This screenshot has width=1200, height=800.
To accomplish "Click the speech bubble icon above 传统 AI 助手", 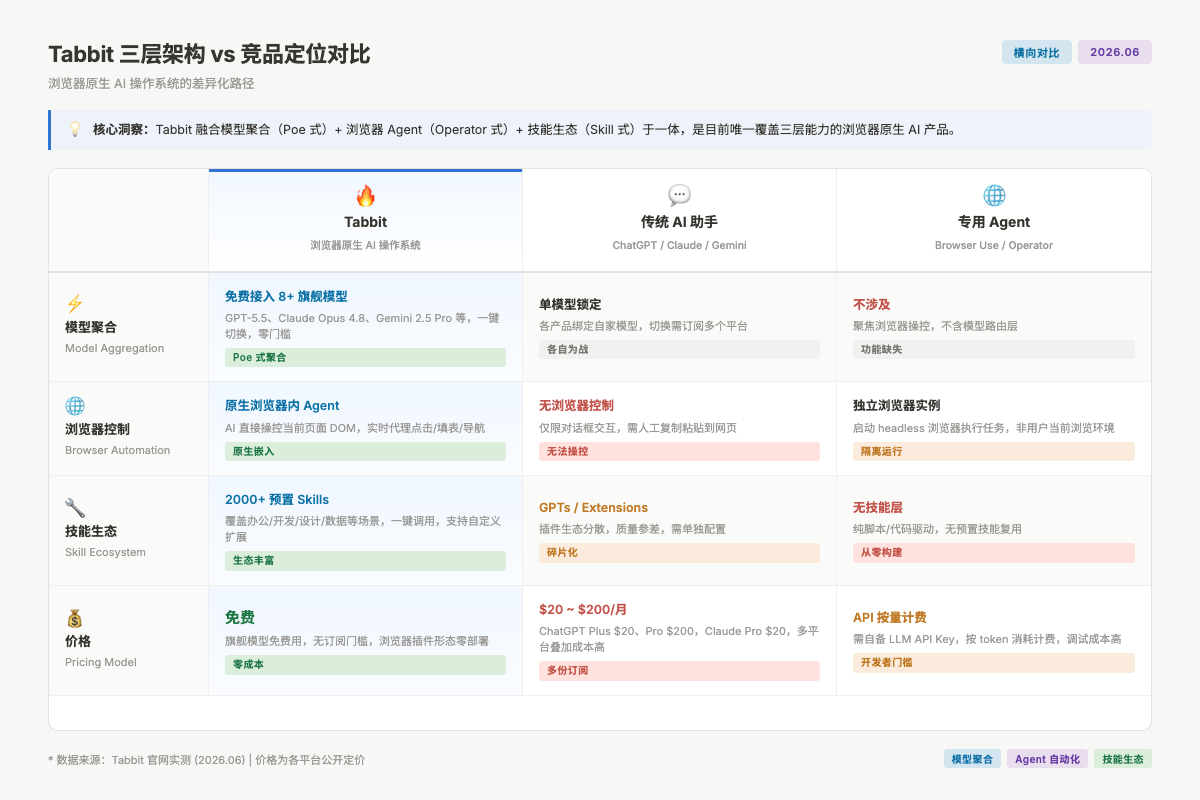I will coord(679,196).
